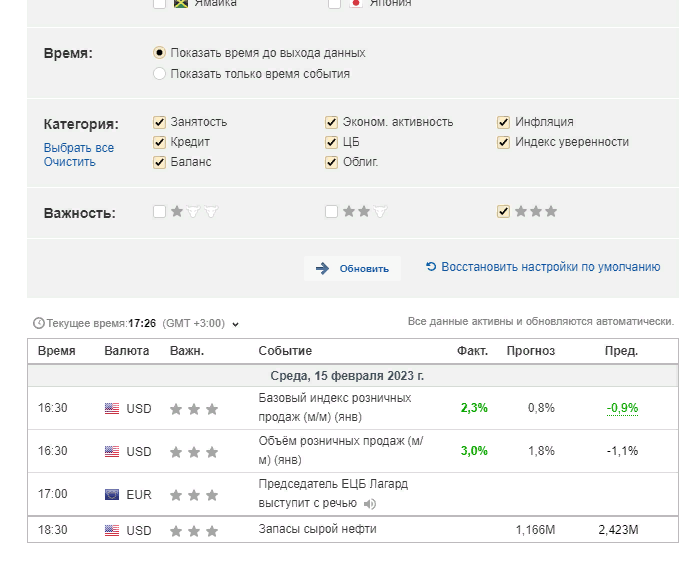Screen dimensions: 691x561
Task: Click the speaker icon next to Lagarde speech
Action: click(370, 503)
